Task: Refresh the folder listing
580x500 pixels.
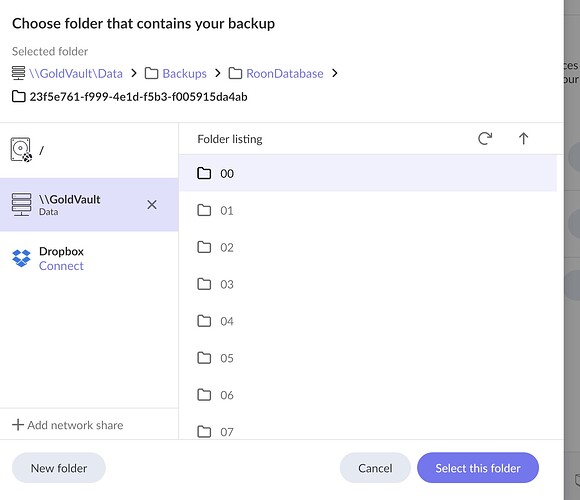Action: click(x=485, y=139)
